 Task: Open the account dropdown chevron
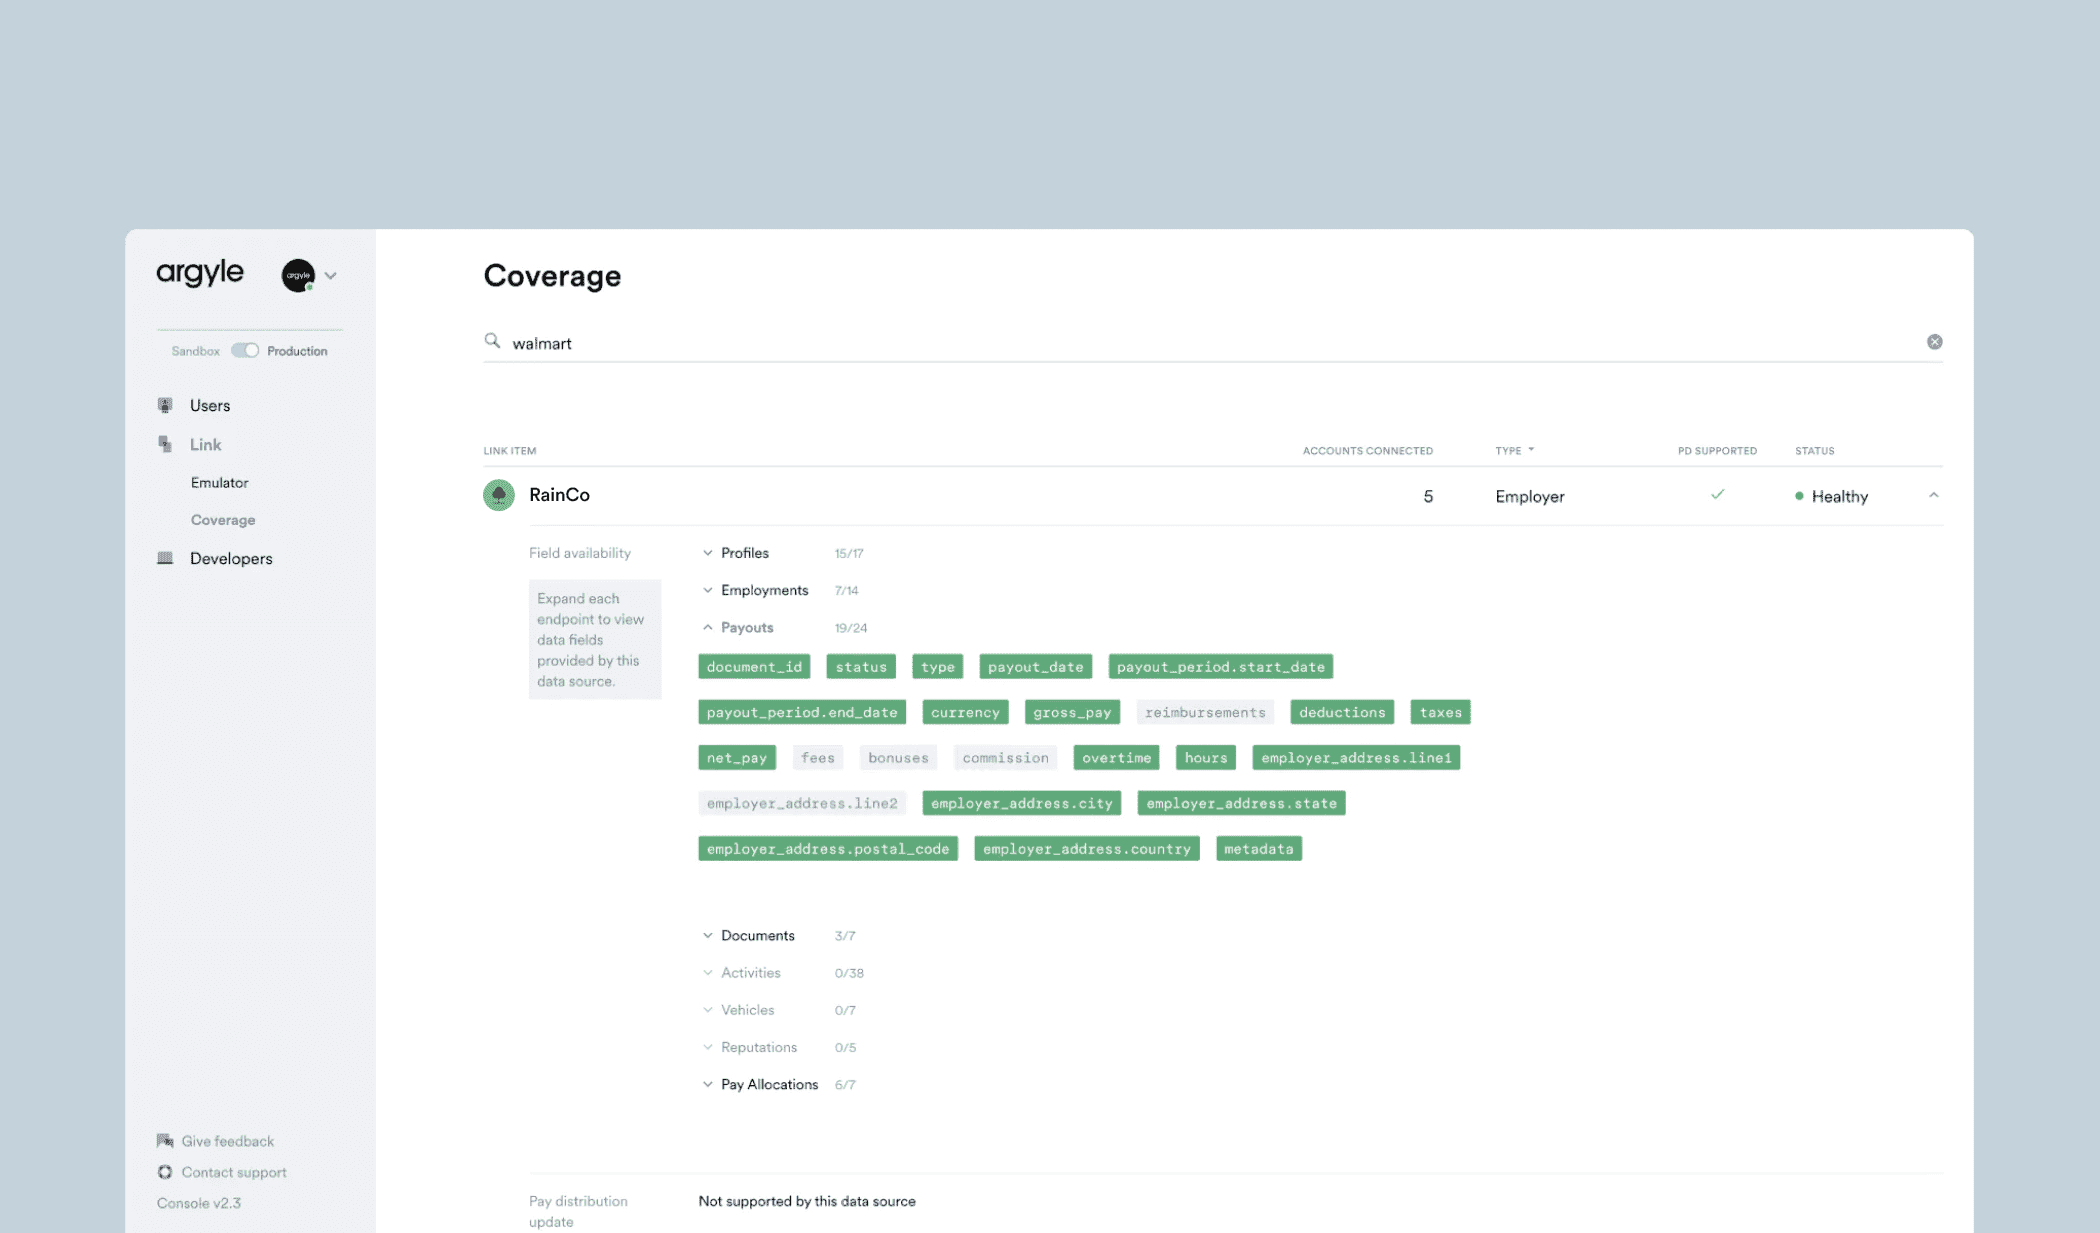[x=331, y=276]
